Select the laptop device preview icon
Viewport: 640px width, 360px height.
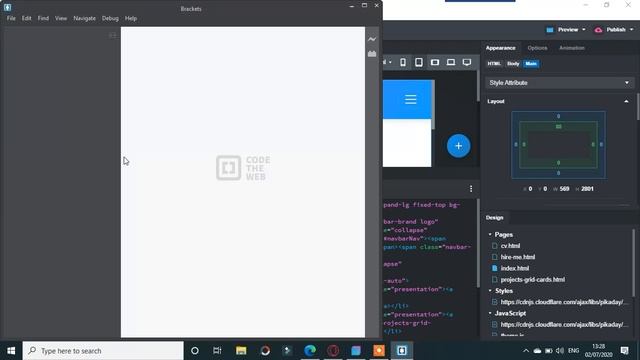click(451, 62)
